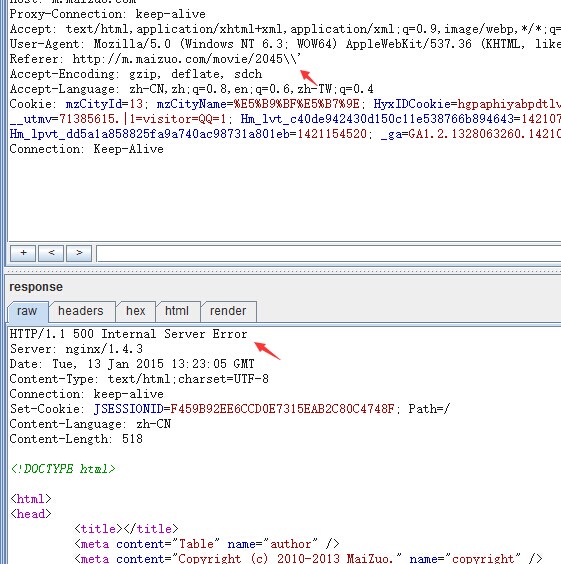Click the Content-Type response header
The image size is (561, 564).
click(x=139, y=379)
